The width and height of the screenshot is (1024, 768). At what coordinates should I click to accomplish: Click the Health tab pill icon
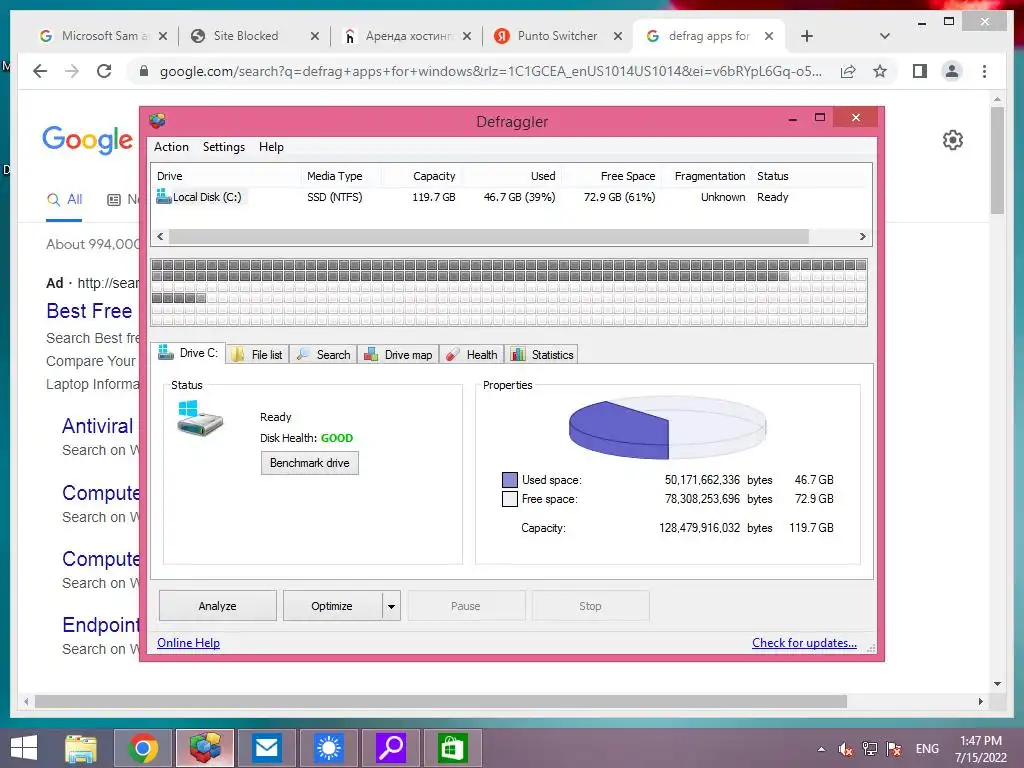[453, 355]
